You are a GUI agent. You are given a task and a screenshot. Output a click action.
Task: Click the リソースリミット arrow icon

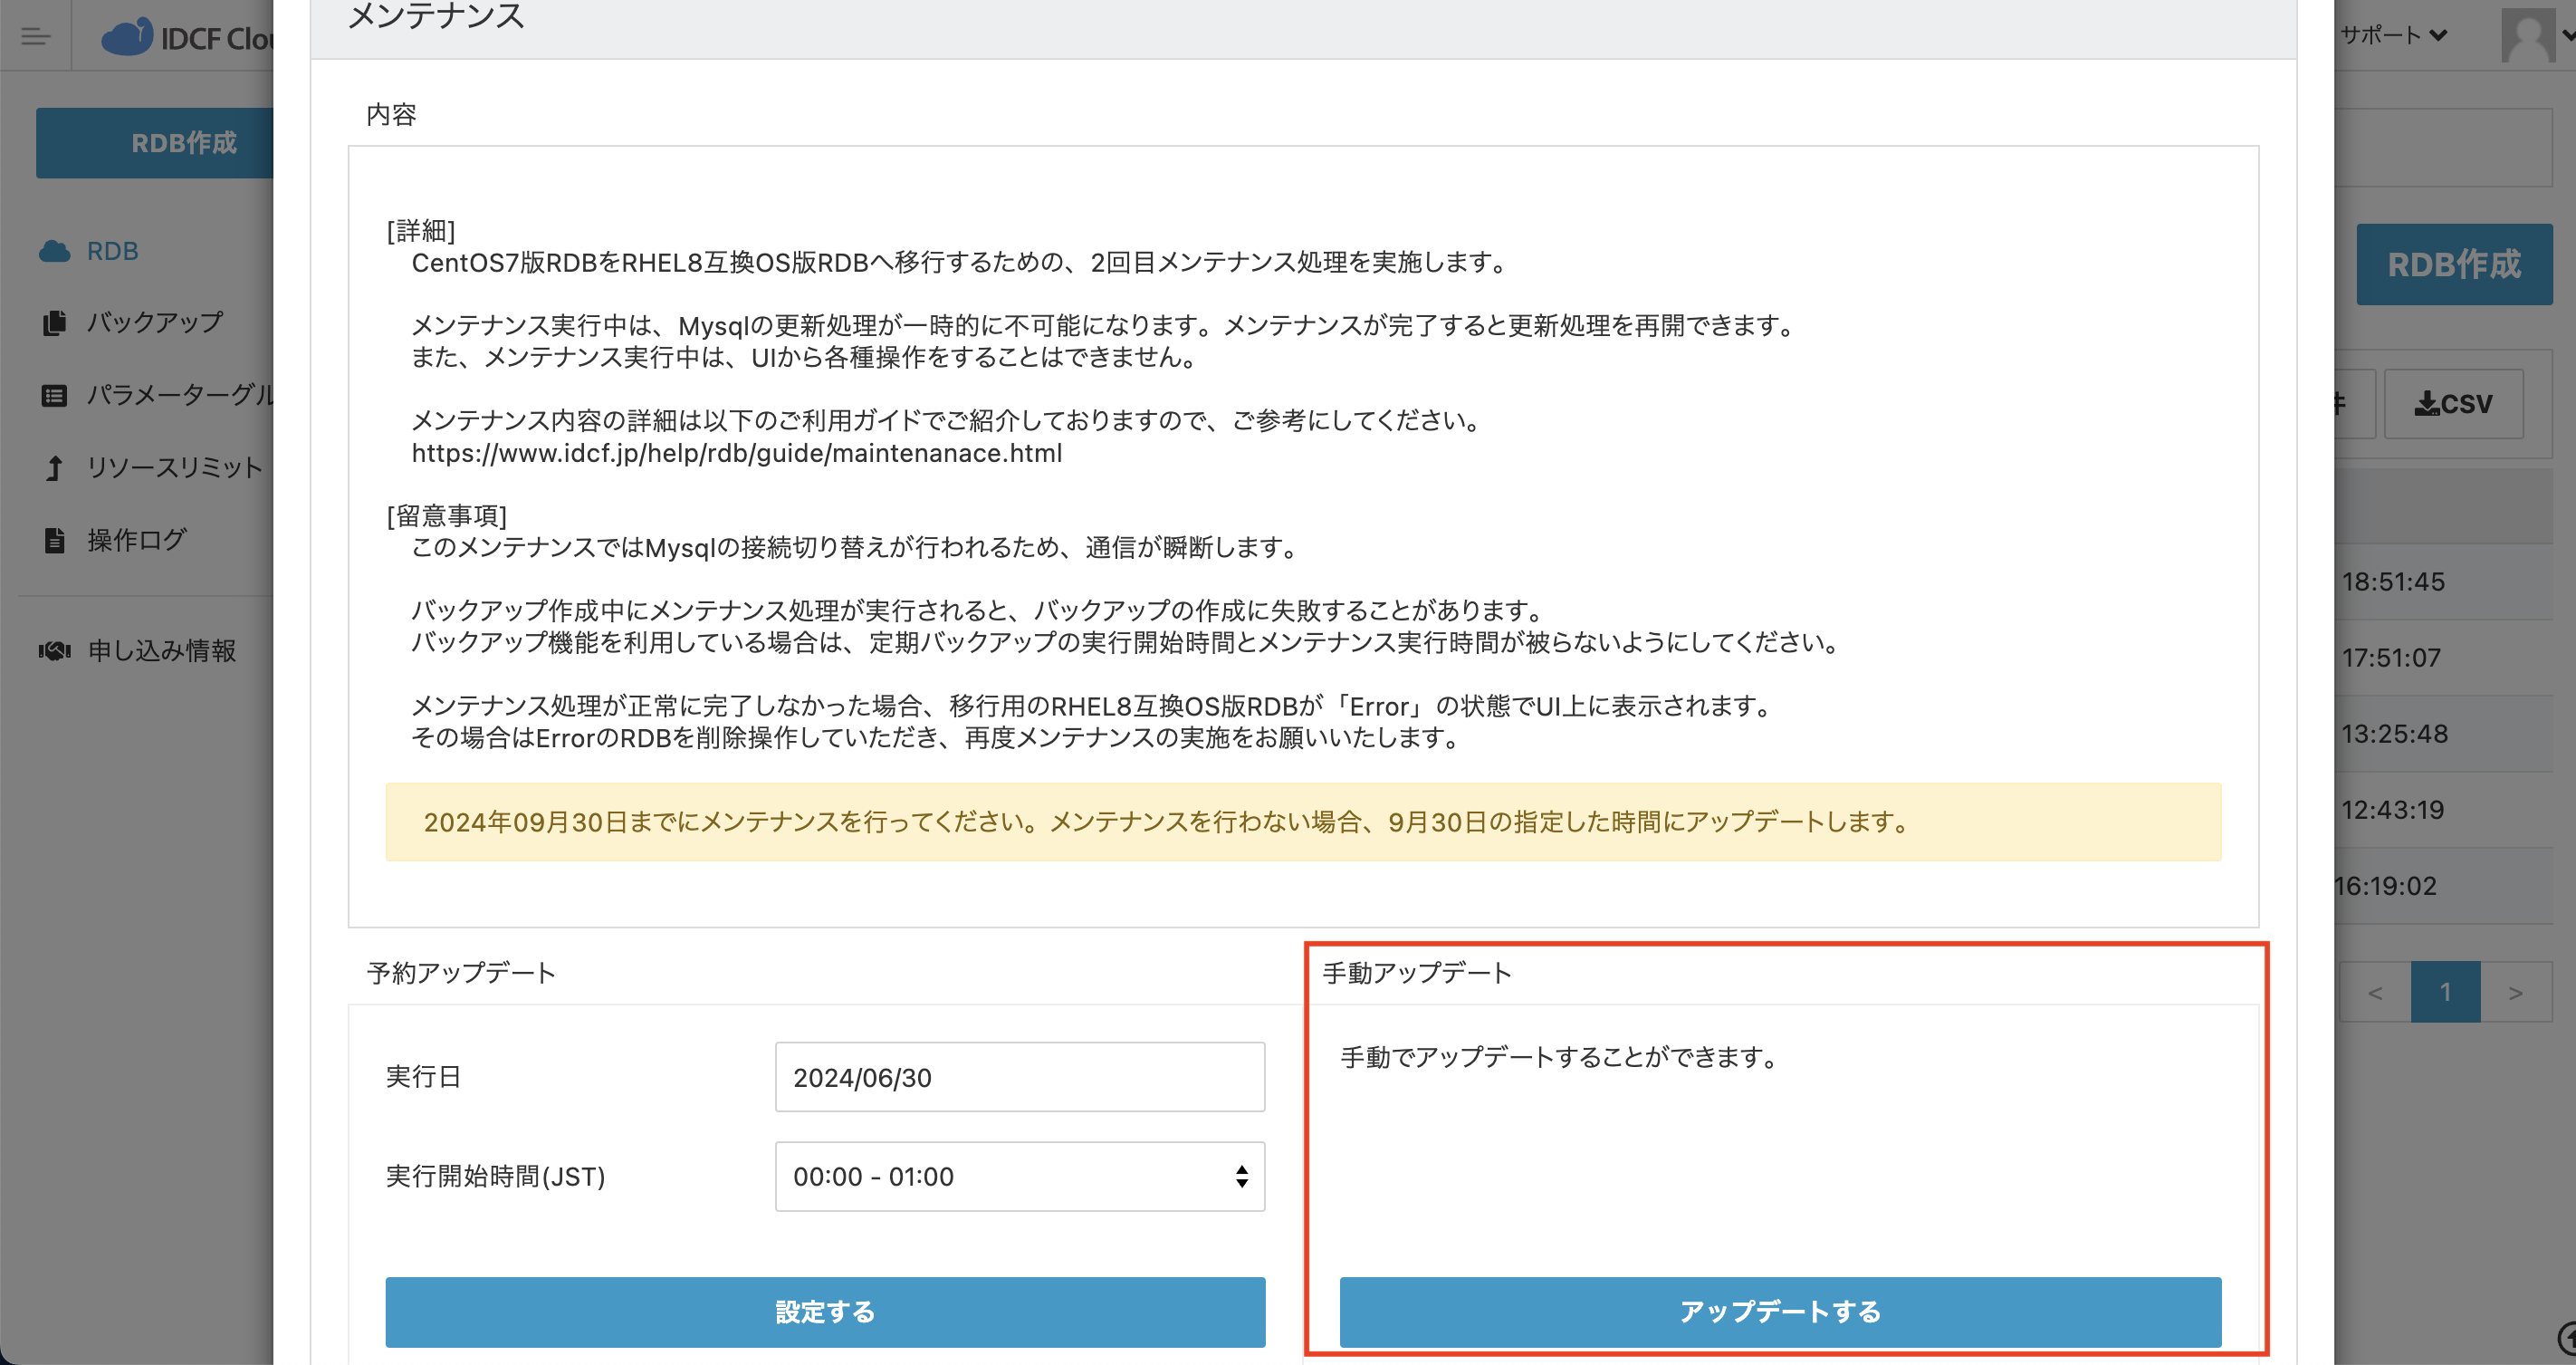(54, 468)
